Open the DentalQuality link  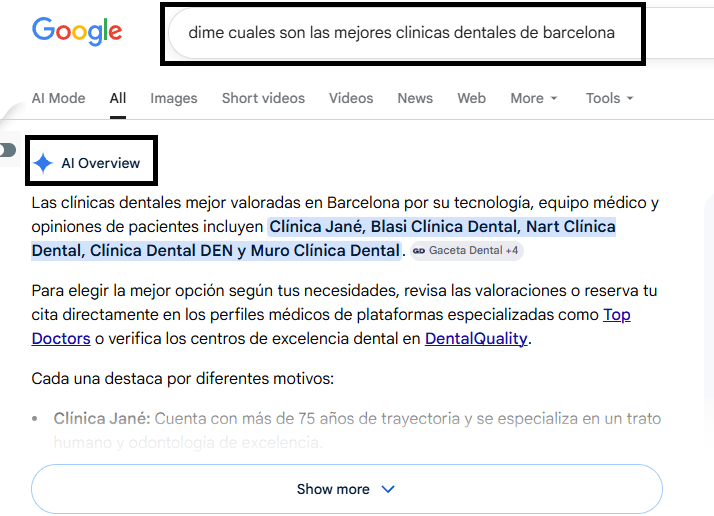click(x=476, y=338)
